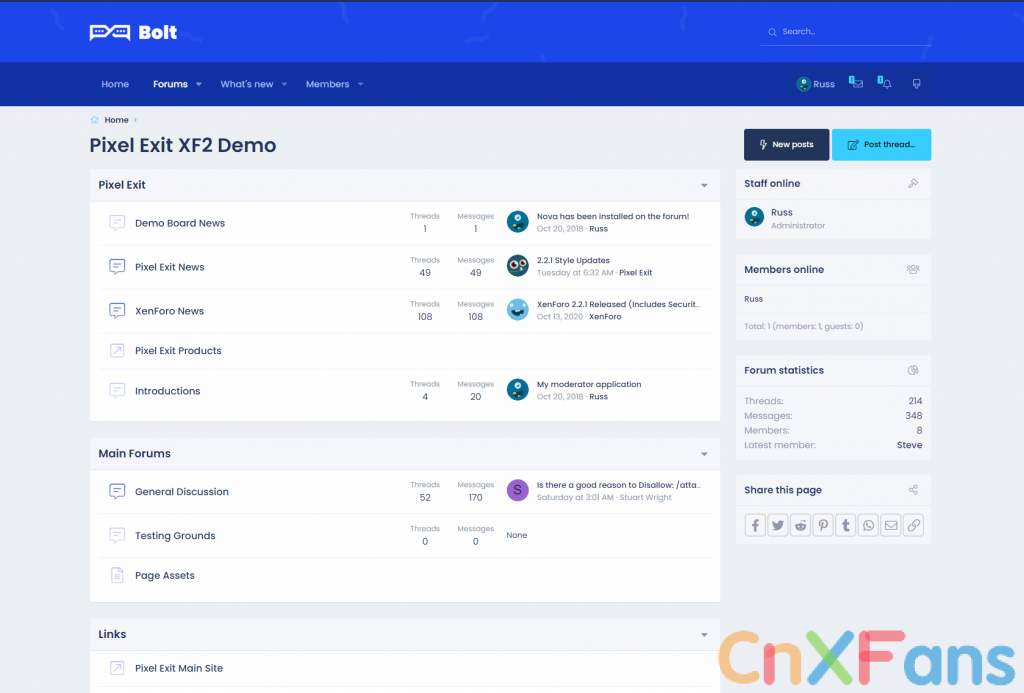Click the Bolt logo
The image size is (1024, 693).
pos(133,32)
